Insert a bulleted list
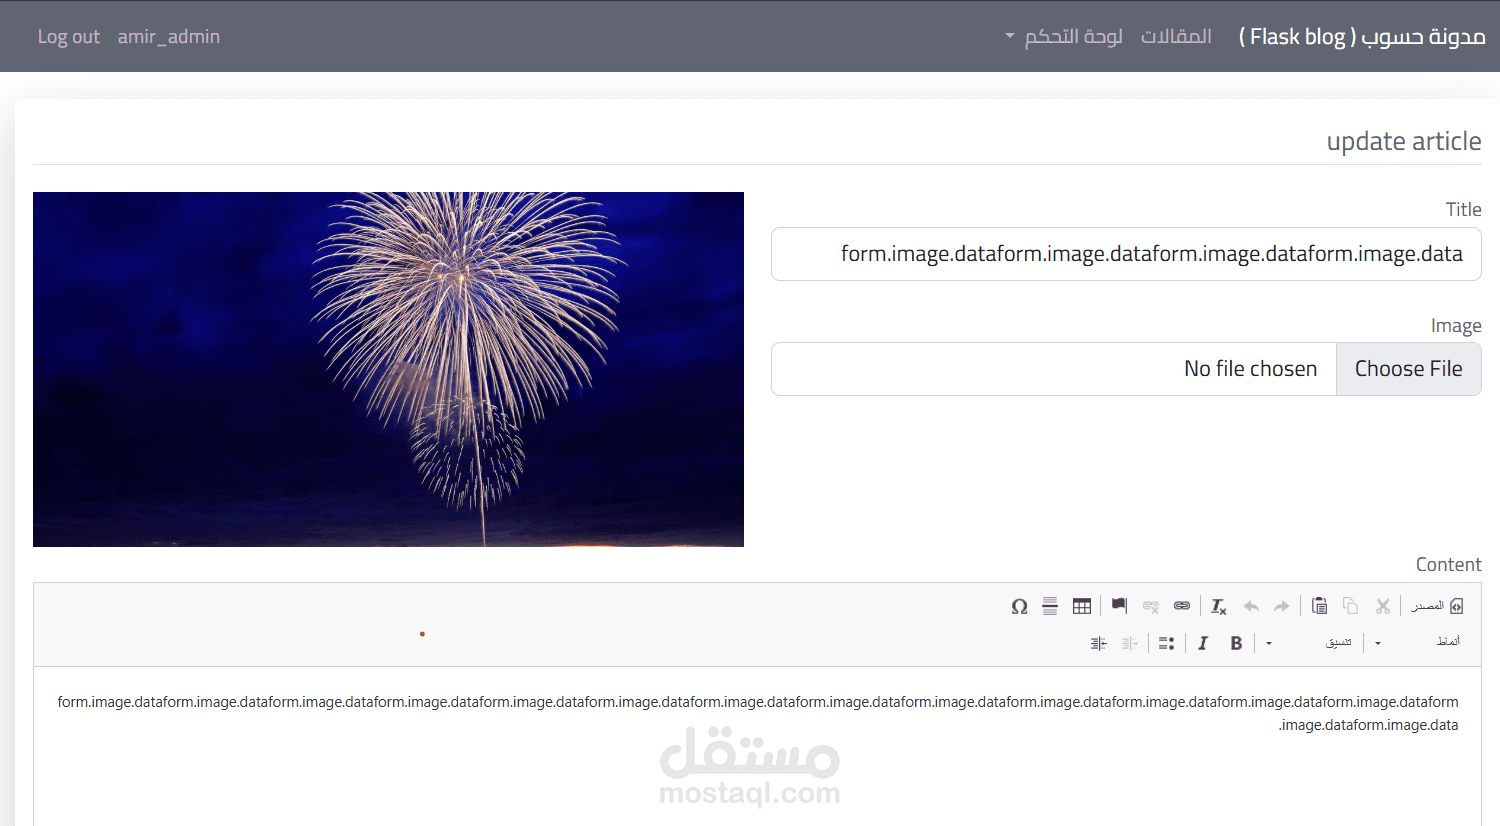The width and height of the screenshot is (1500, 826). point(1166,643)
